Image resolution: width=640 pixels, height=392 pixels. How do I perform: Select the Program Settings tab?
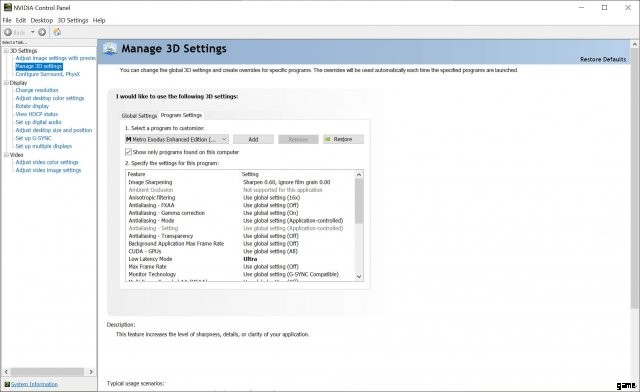[181, 115]
